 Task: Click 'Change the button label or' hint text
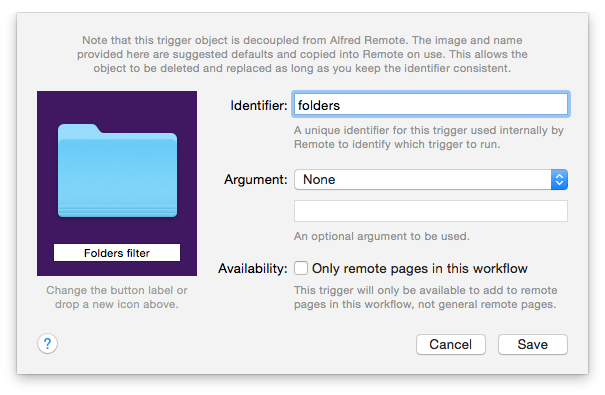click(x=117, y=290)
